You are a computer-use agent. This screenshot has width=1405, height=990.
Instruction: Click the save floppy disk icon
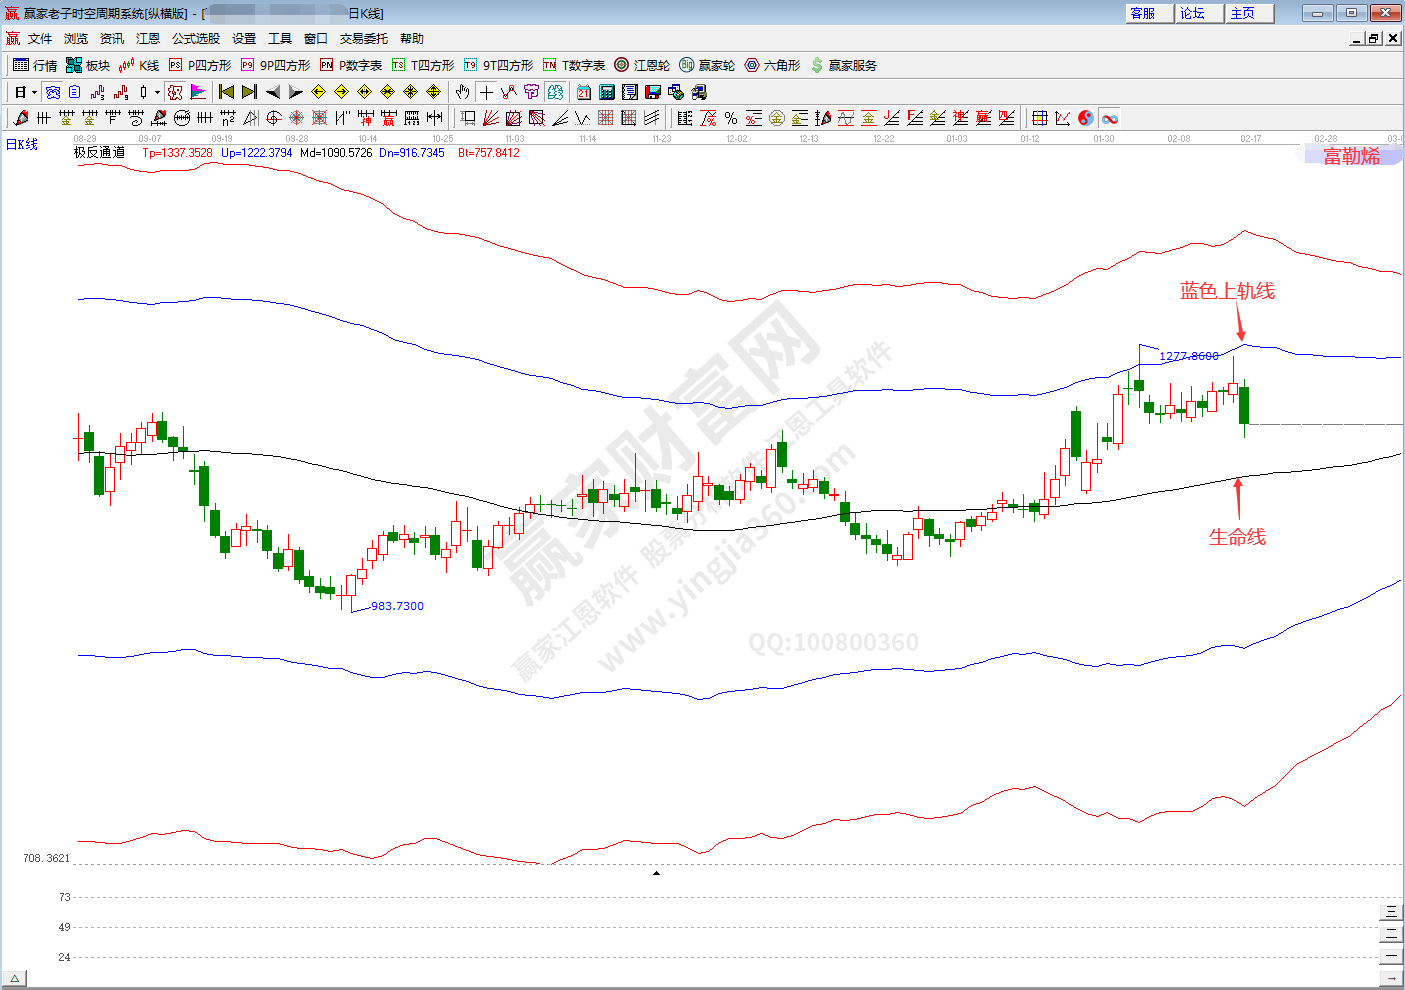(x=653, y=92)
